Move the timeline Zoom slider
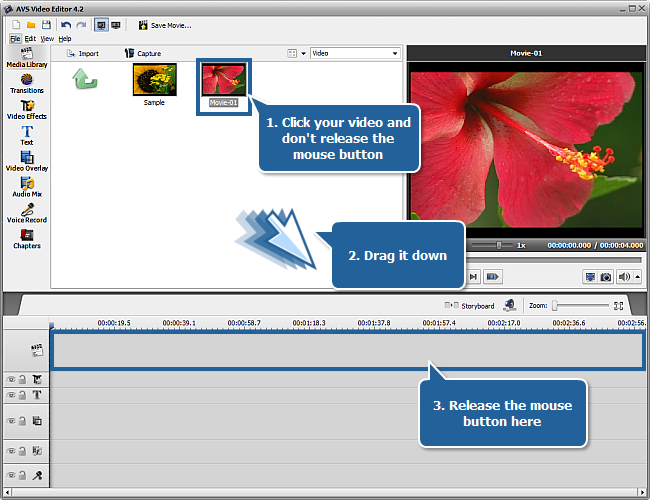Viewport: 650px width, 500px height. click(x=554, y=306)
